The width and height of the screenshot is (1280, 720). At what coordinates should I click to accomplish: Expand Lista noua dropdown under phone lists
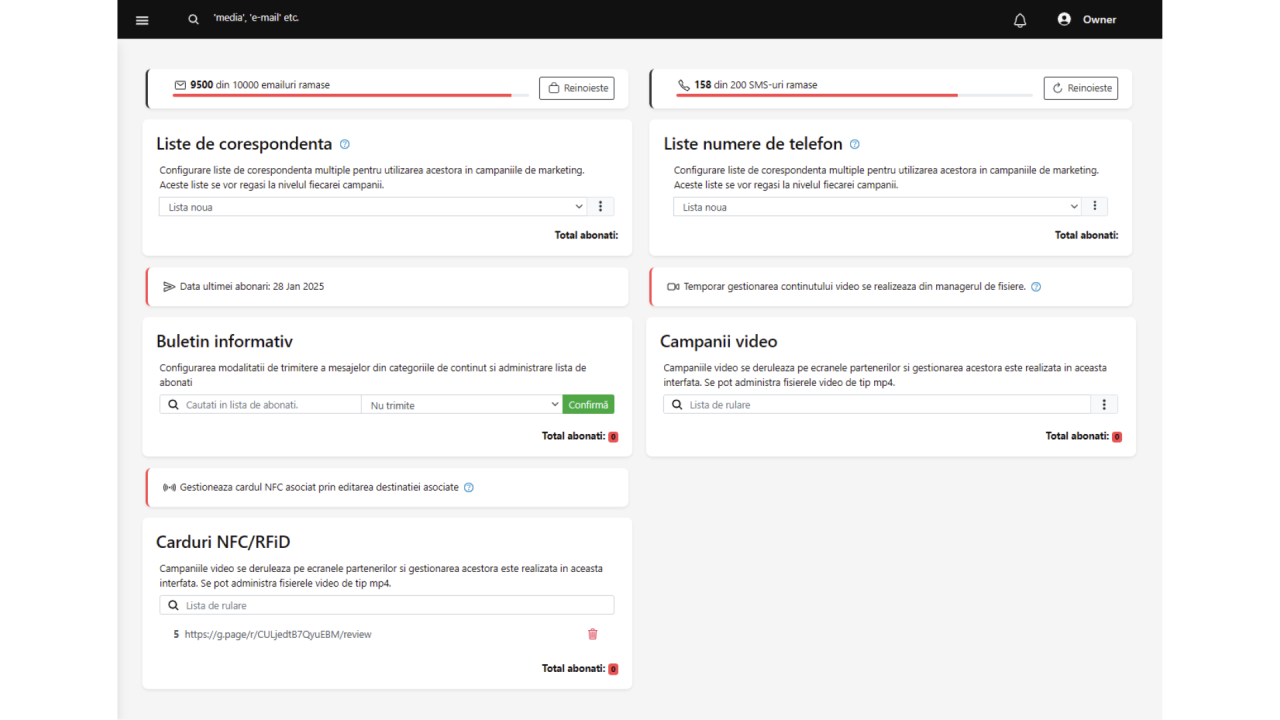point(877,207)
